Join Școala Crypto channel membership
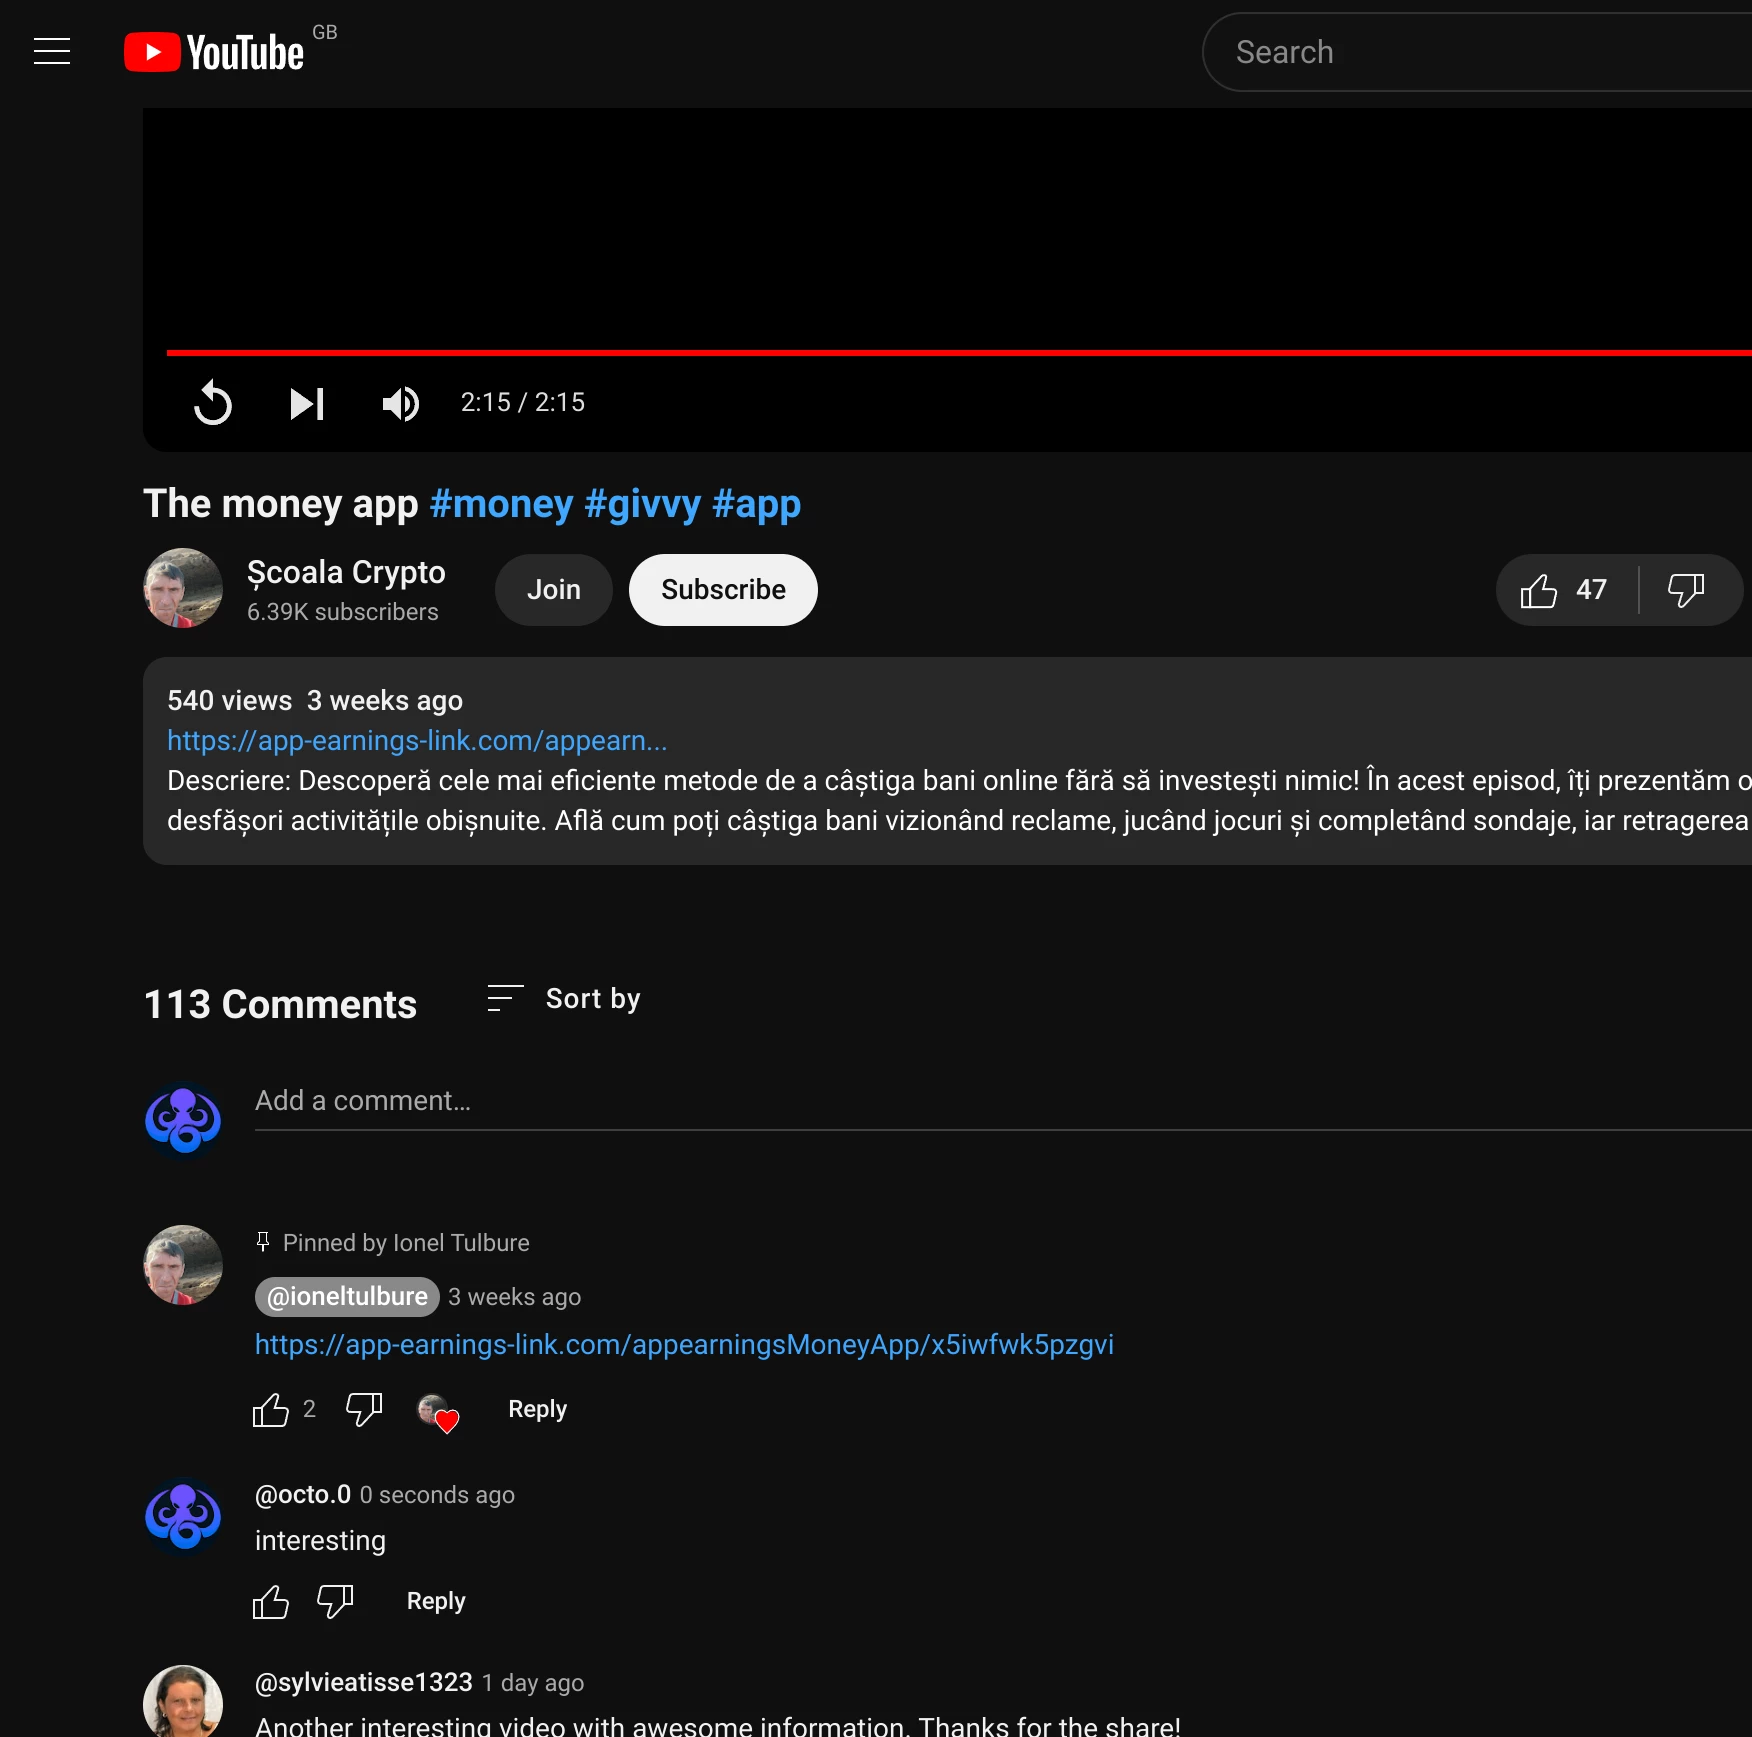The image size is (1752, 1737). (x=554, y=590)
